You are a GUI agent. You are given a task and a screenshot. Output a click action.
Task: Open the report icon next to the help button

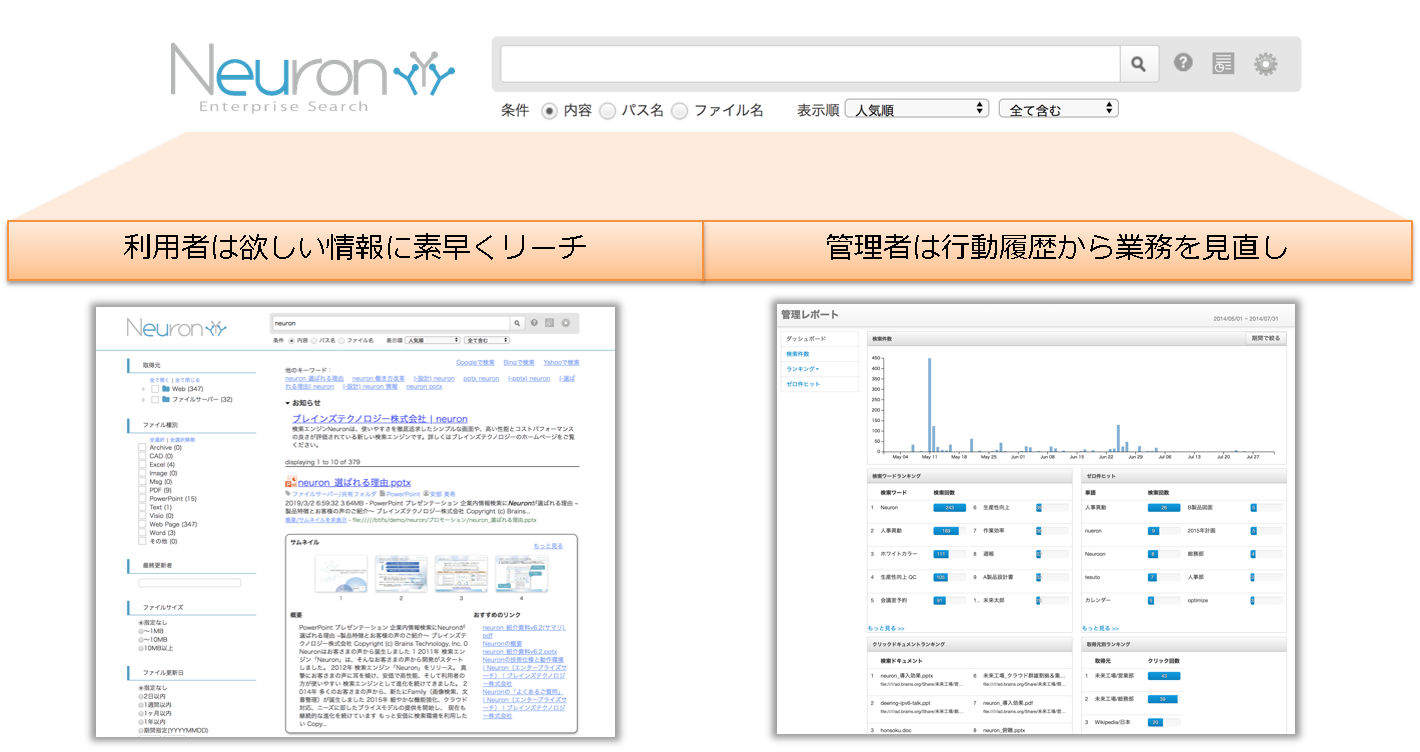(x=1225, y=62)
